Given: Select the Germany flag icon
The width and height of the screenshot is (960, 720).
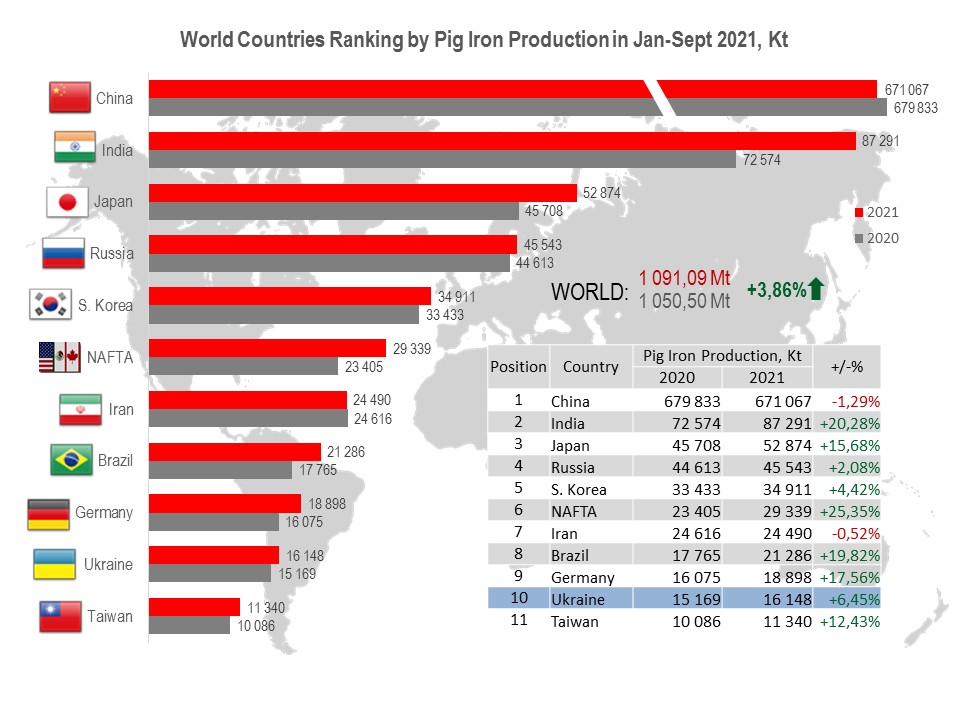Looking at the screenshot, I should coord(49,513).
